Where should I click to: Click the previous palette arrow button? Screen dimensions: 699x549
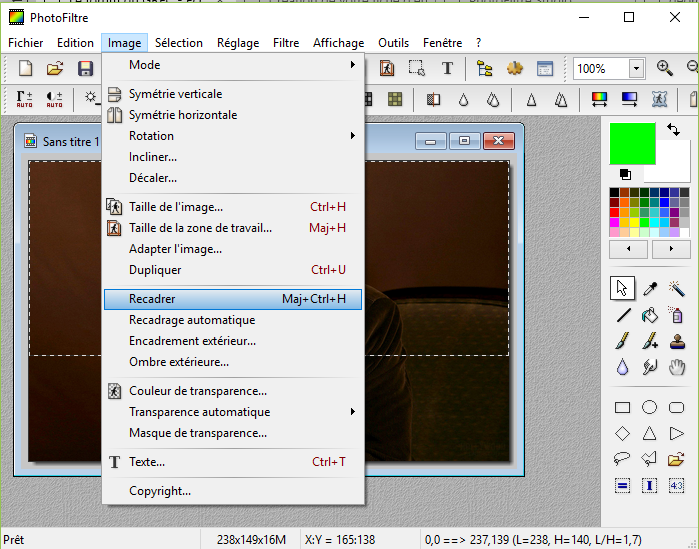[x=629, y=249]
